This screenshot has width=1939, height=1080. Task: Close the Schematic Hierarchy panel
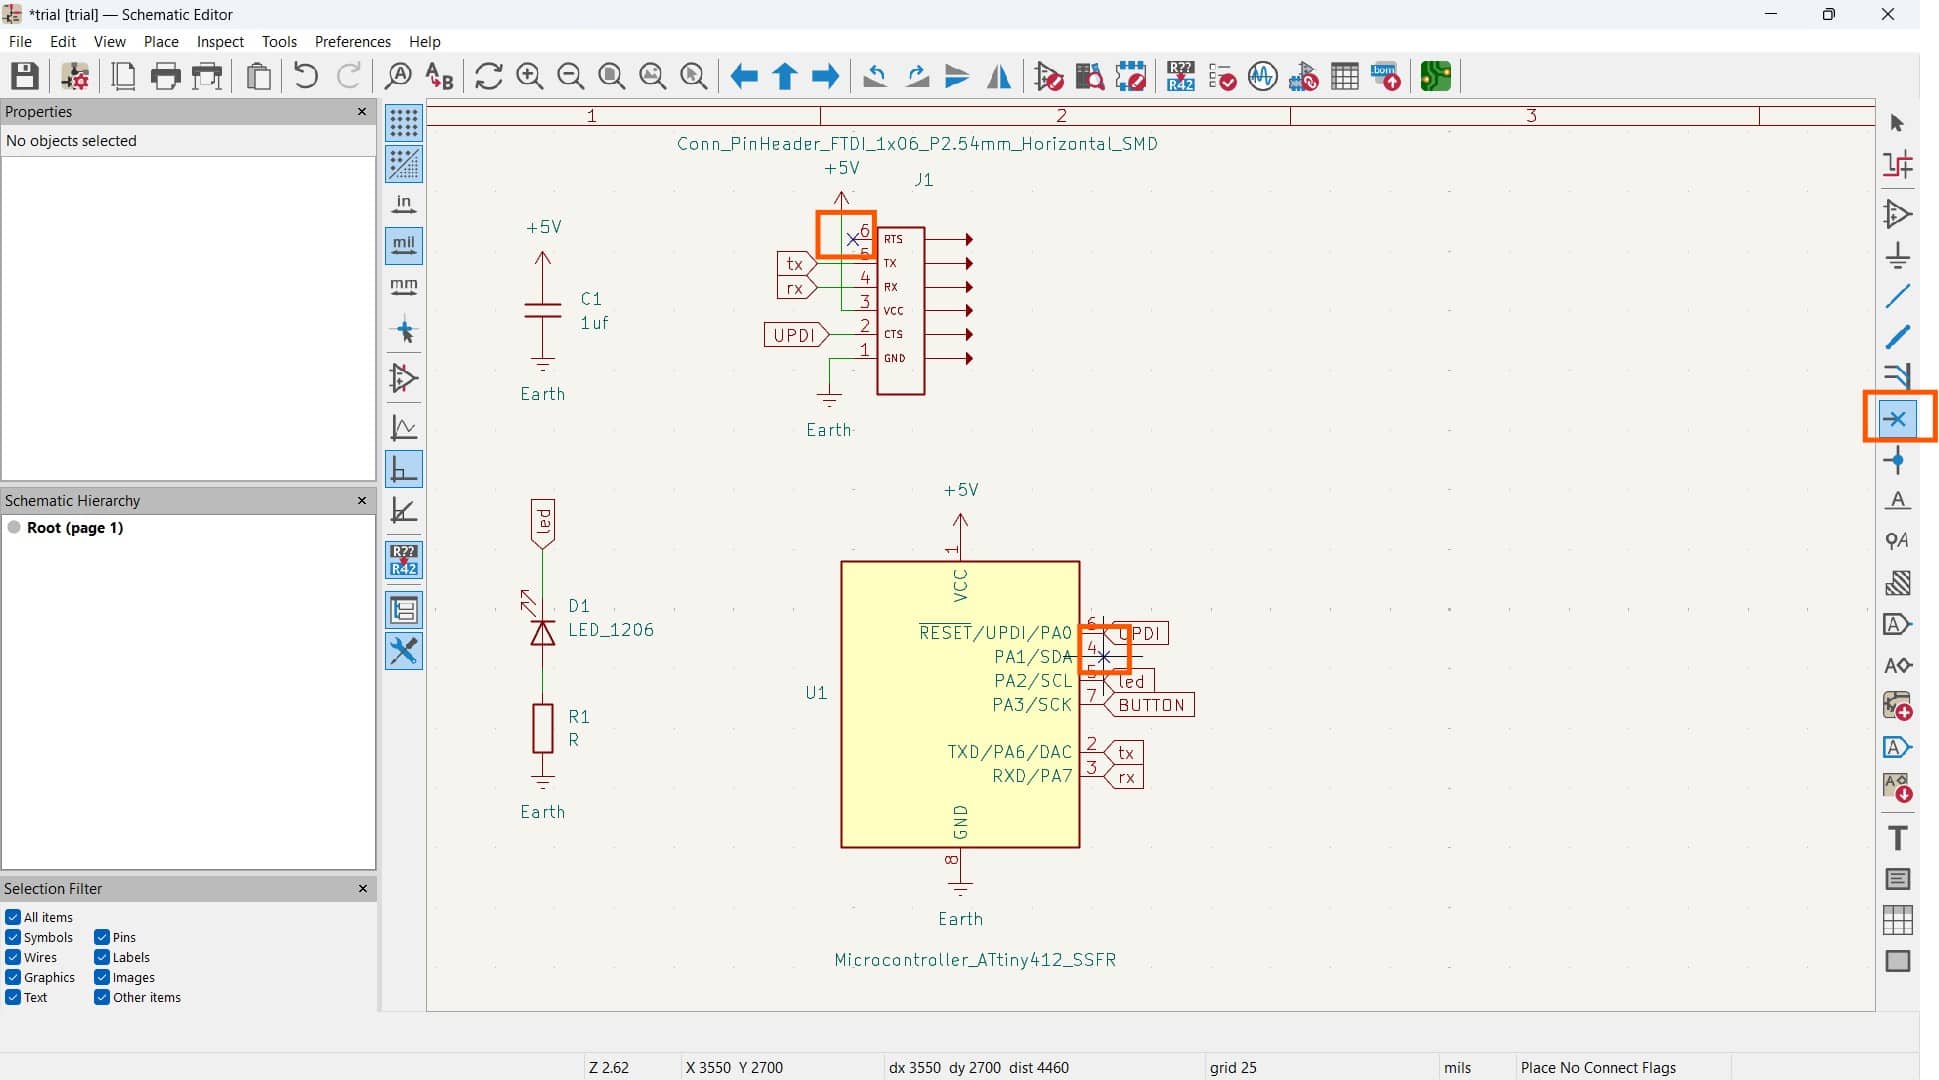point(362,500)
